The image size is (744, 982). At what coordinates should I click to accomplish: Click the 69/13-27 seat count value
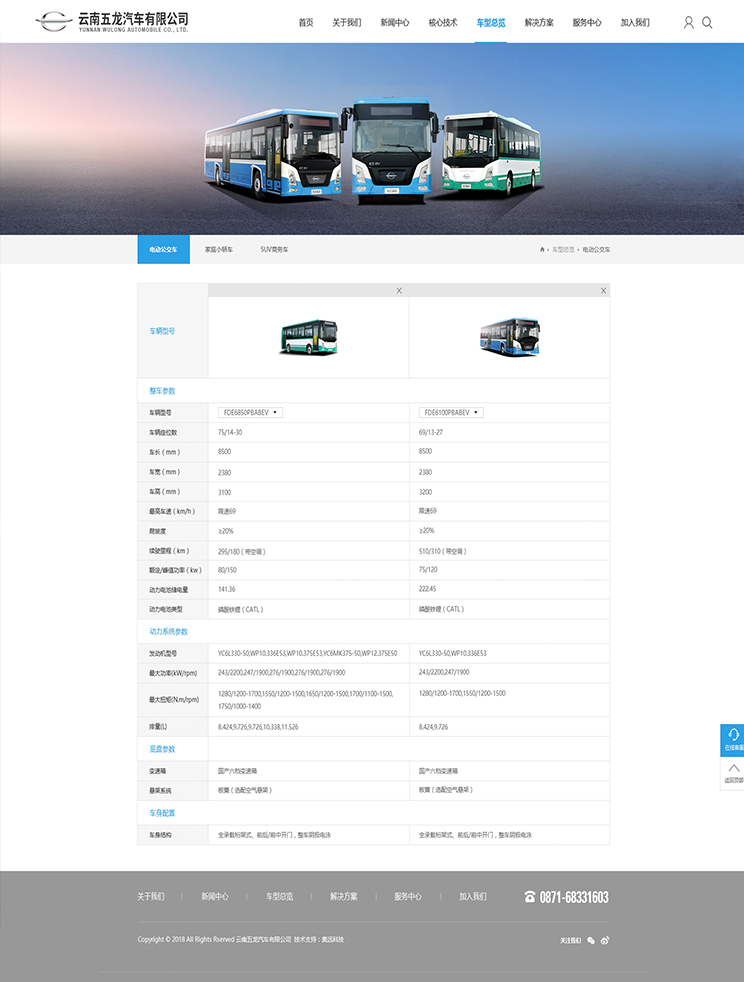pos(431,432)
